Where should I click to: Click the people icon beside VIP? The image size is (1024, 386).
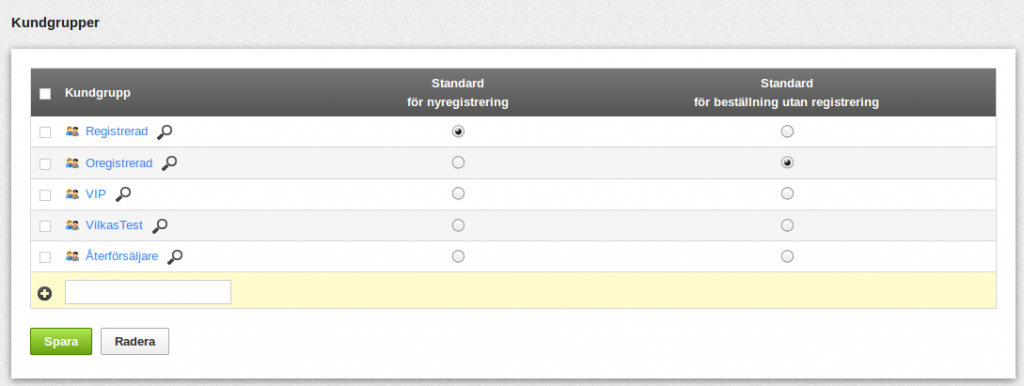point(72,194)
